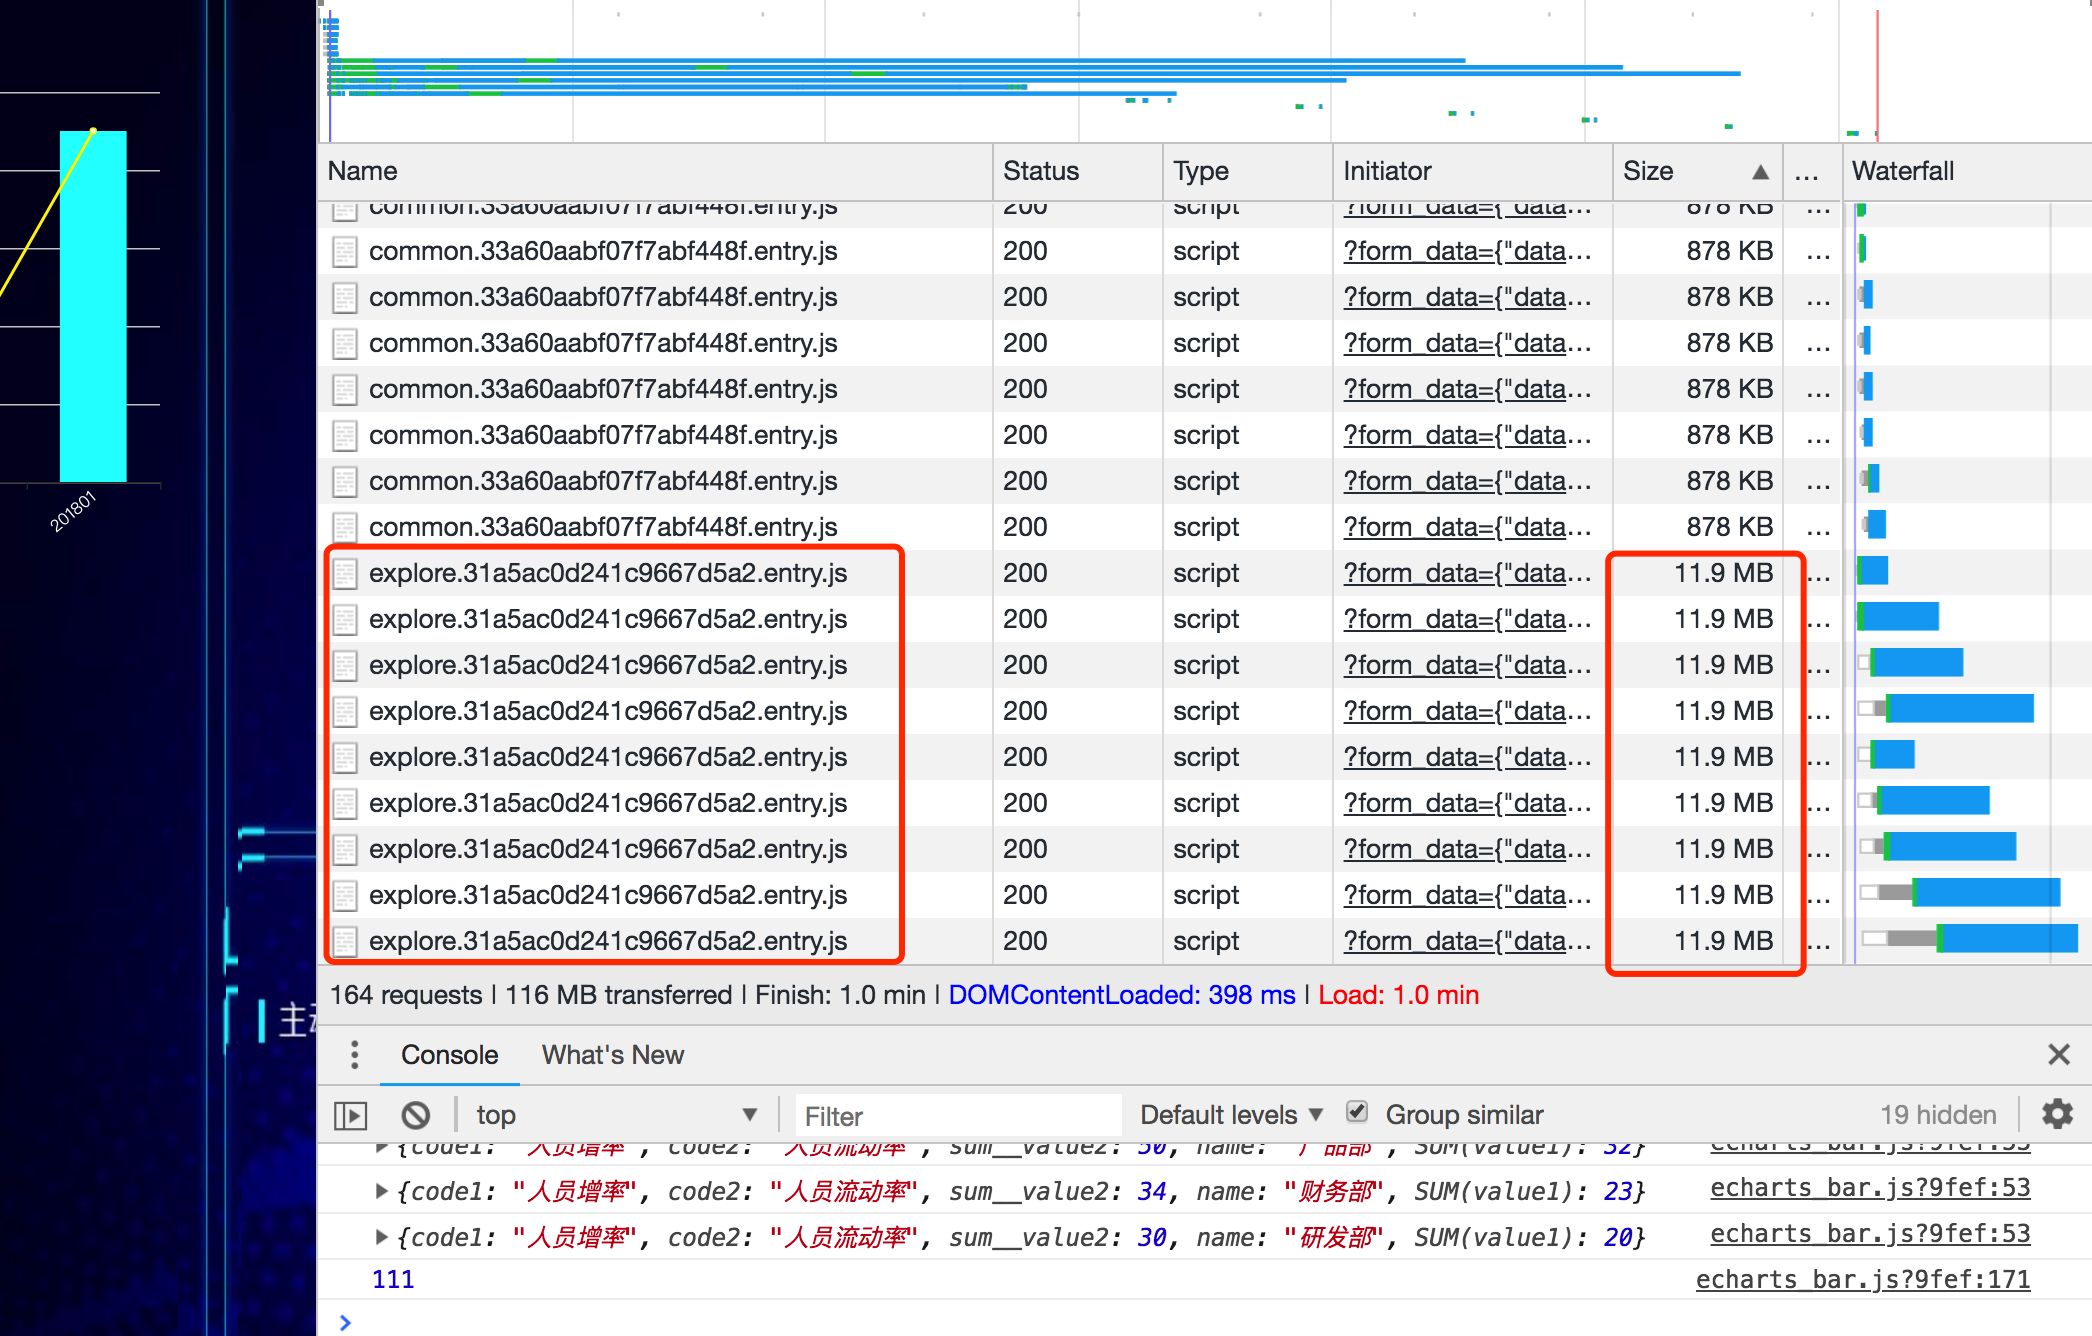The image size is (2092, 1336).
Task: Open the DevTools kebab menu
Action: pyautogui.click(x=355, y=1055)
